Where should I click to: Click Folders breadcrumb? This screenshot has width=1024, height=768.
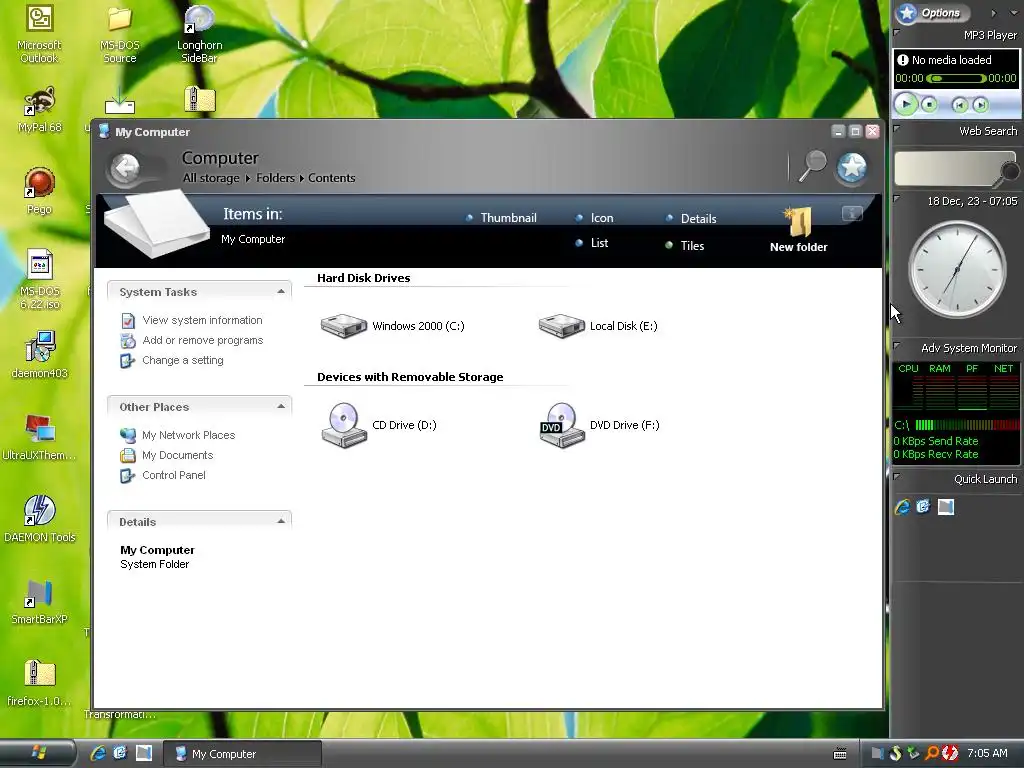276,178
